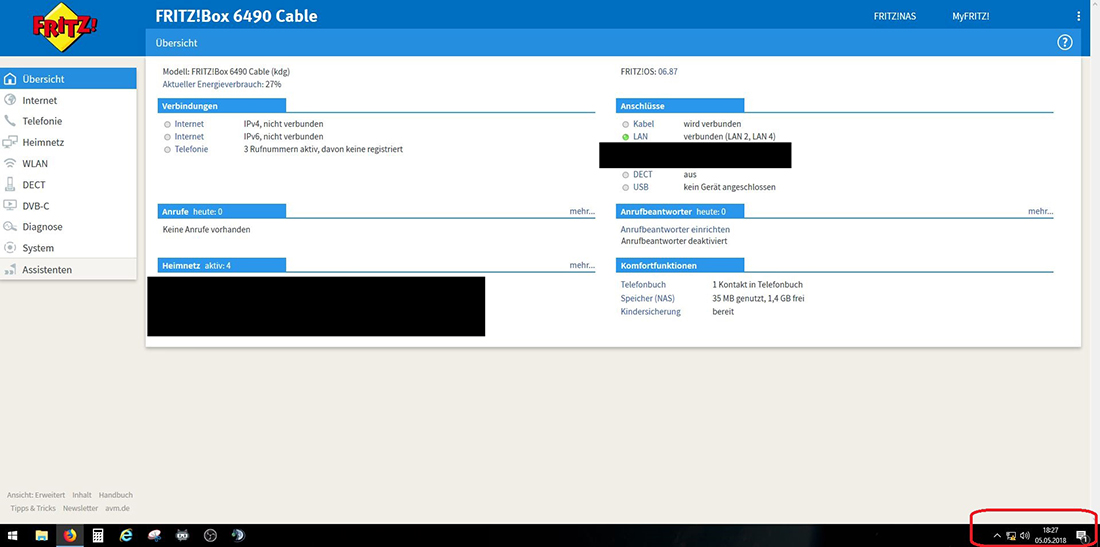Click Internet link in the IPv6 row

pyautogui.click(x=189, y=137)
